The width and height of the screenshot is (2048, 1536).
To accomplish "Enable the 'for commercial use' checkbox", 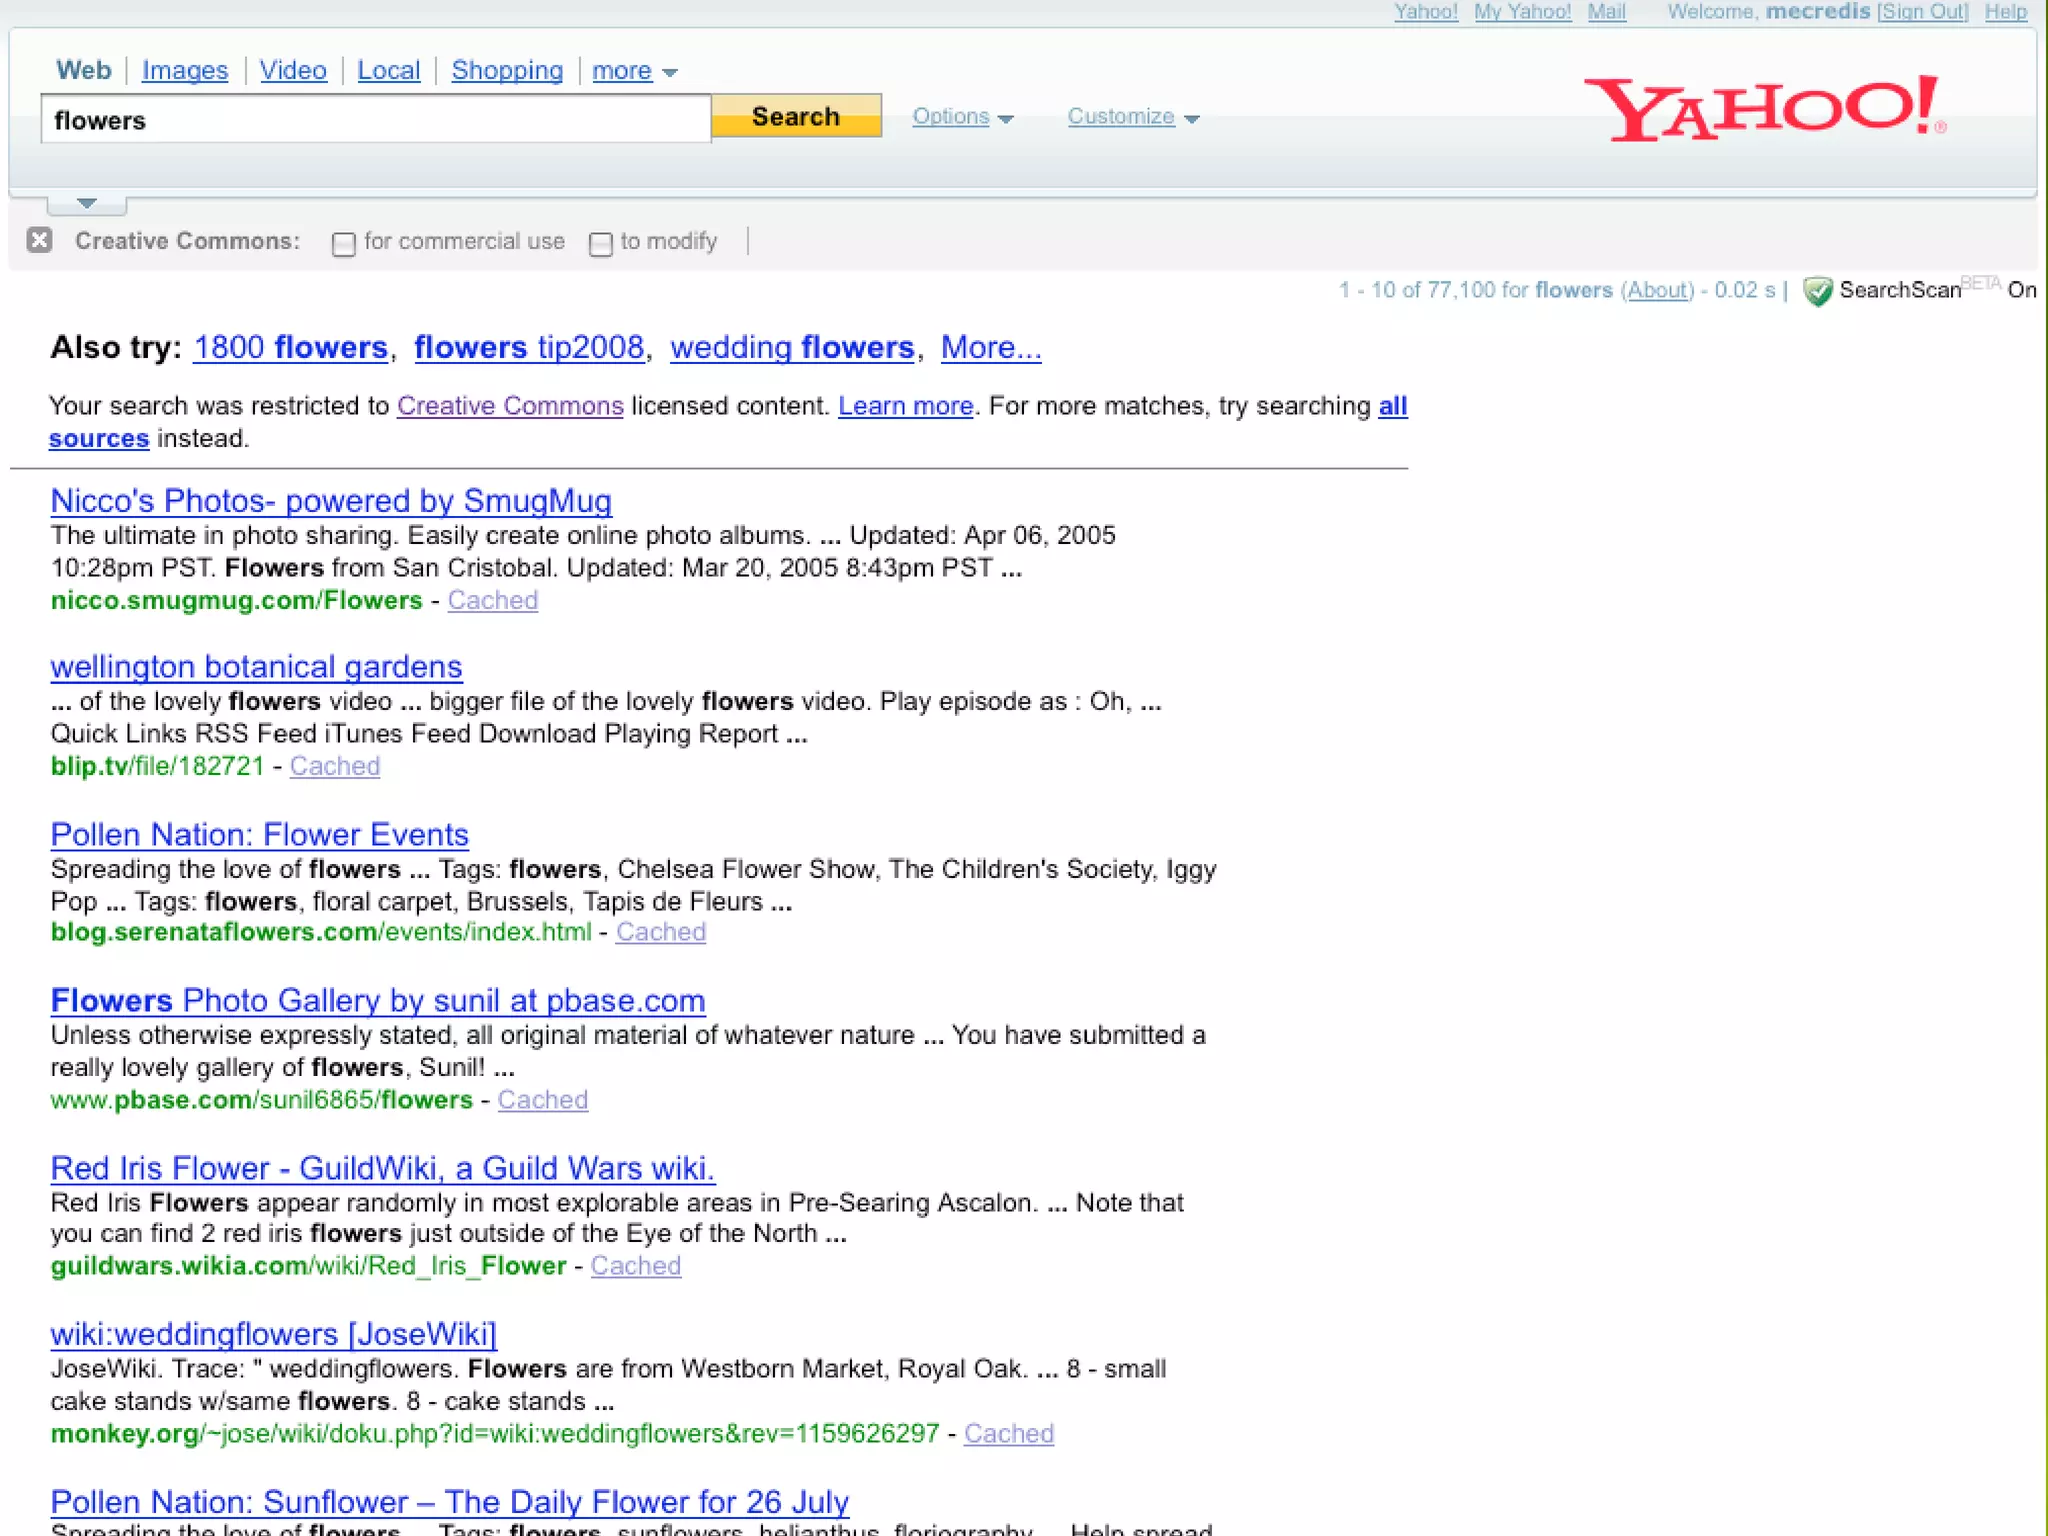I will point(343,244).
